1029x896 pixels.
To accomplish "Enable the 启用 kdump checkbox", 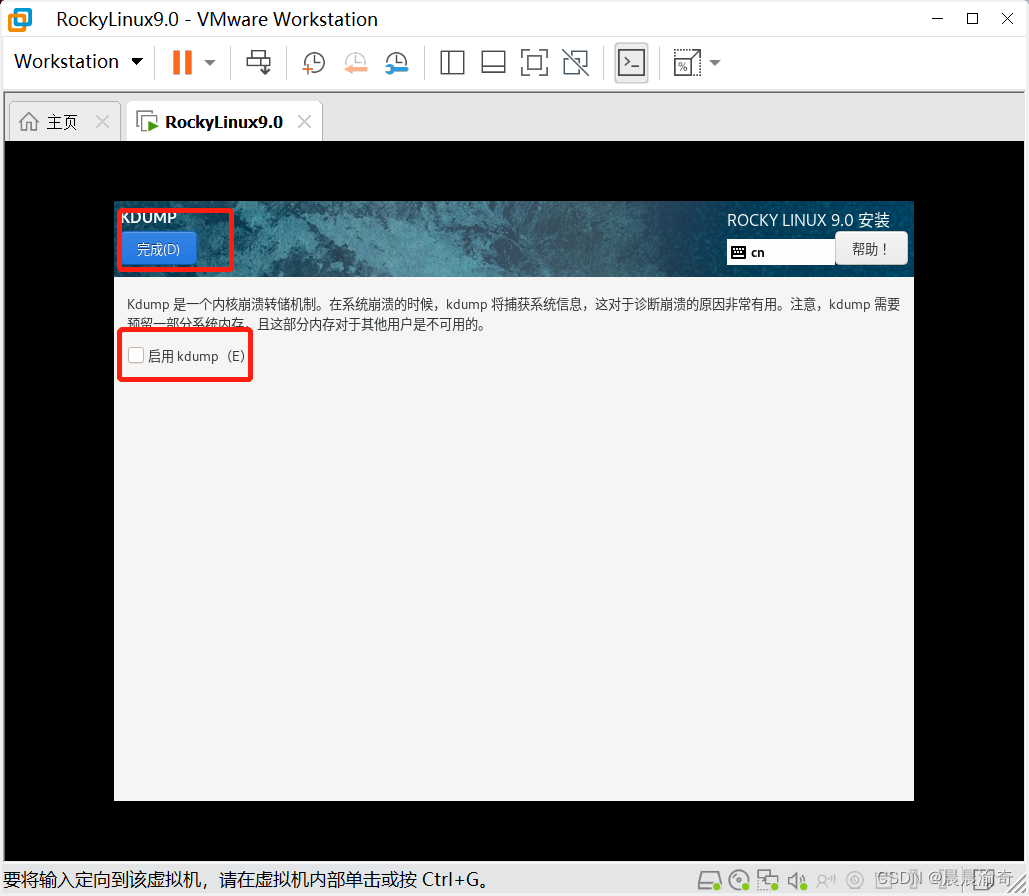I will (136, 355).
